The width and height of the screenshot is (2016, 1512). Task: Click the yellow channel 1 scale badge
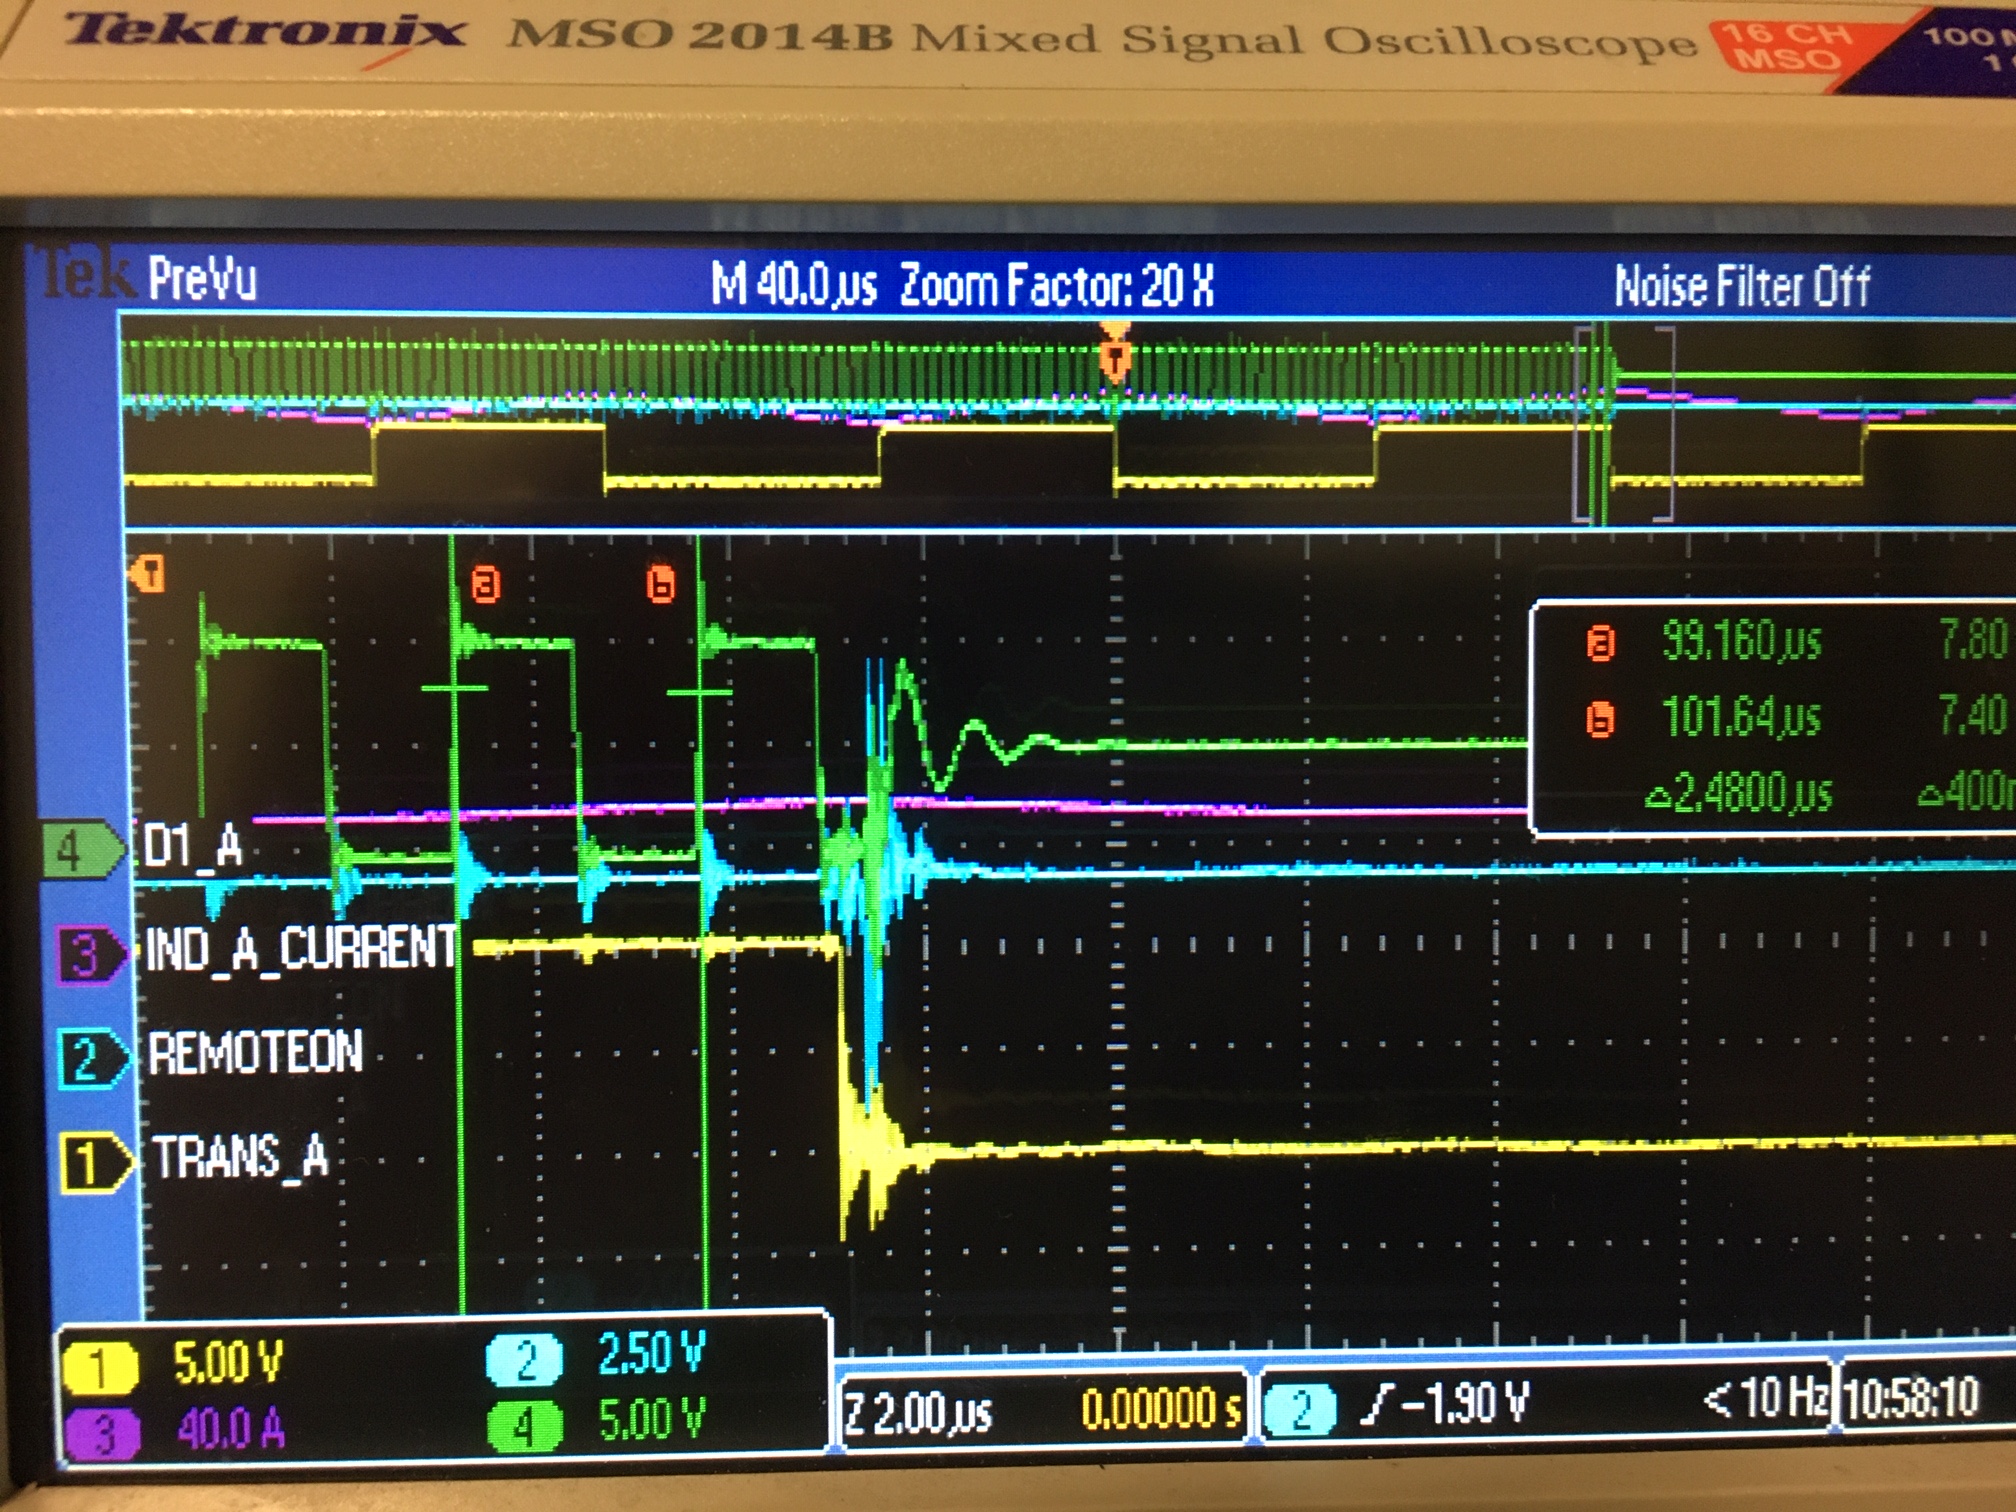point(100,1368)
